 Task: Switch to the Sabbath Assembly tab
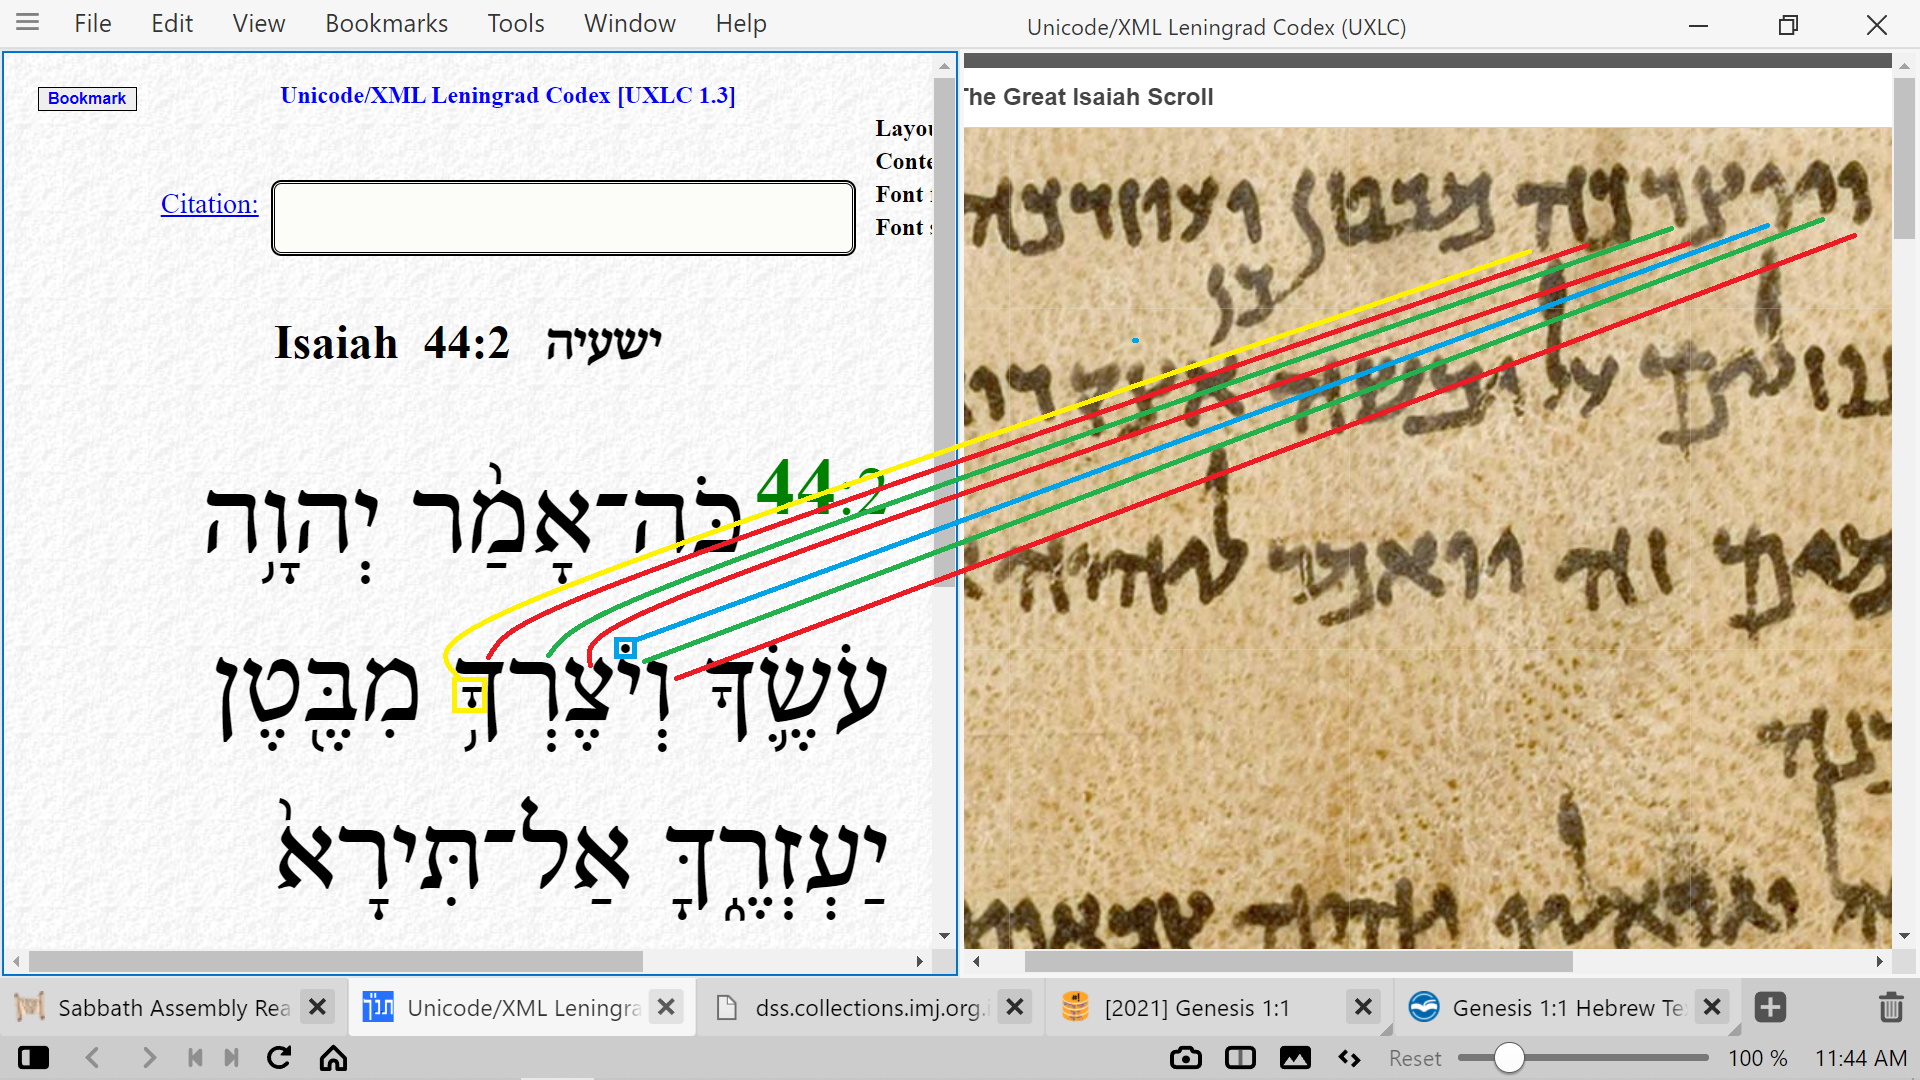[172, 1007]
